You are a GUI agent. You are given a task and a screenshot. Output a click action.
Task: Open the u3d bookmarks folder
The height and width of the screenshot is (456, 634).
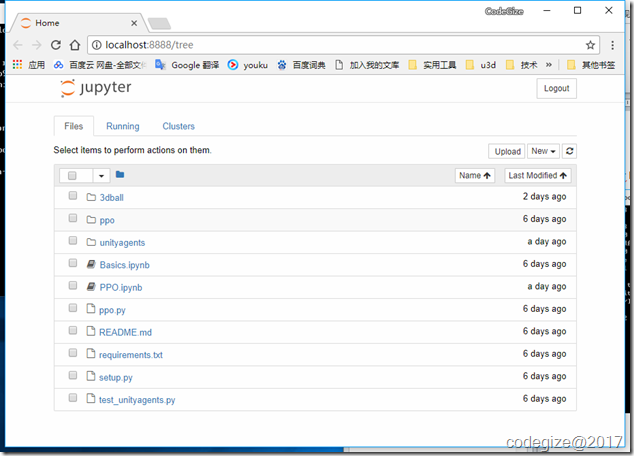[x=481, y=65]
